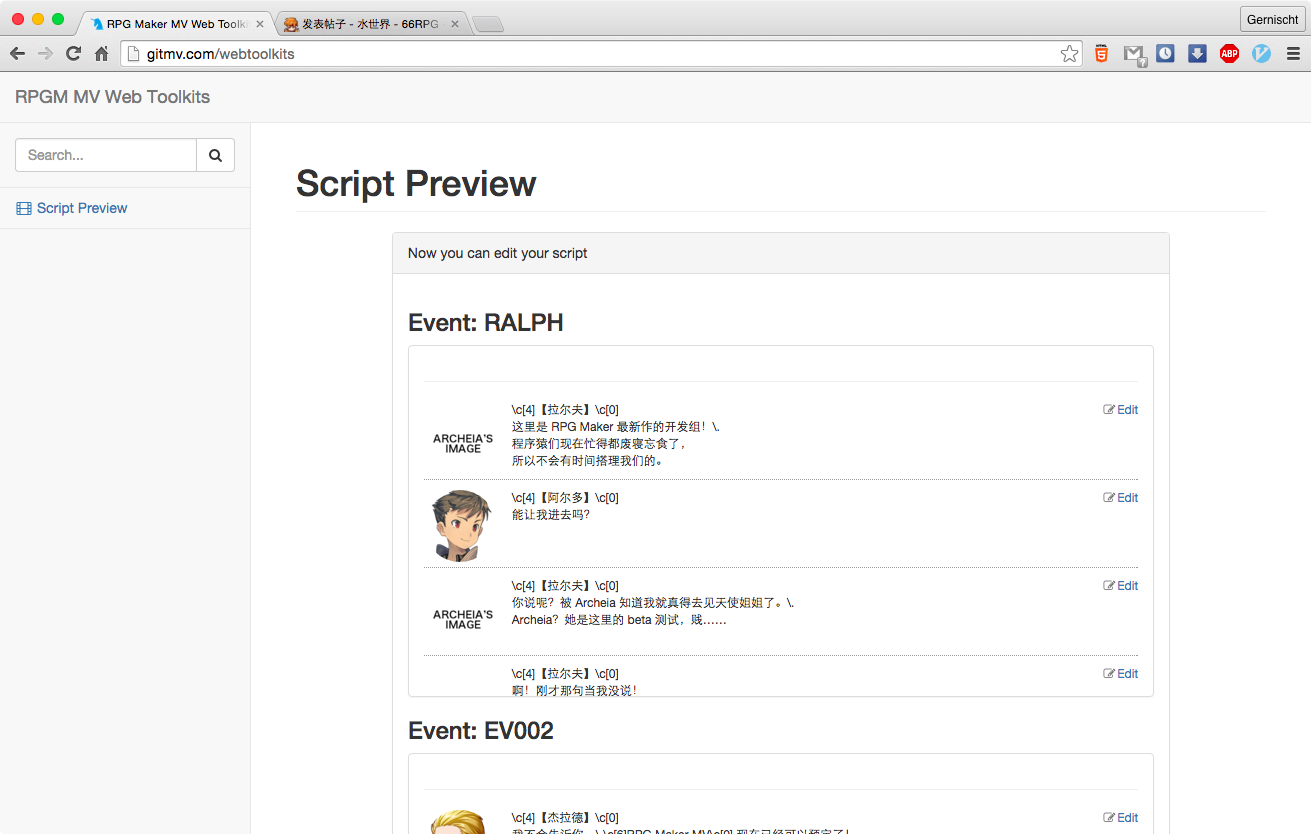Image resolution: width=1311 pixels, height=834 pixels.
Task: Open the Gmail checker extension icon
Action: [x=1133, y=55]
